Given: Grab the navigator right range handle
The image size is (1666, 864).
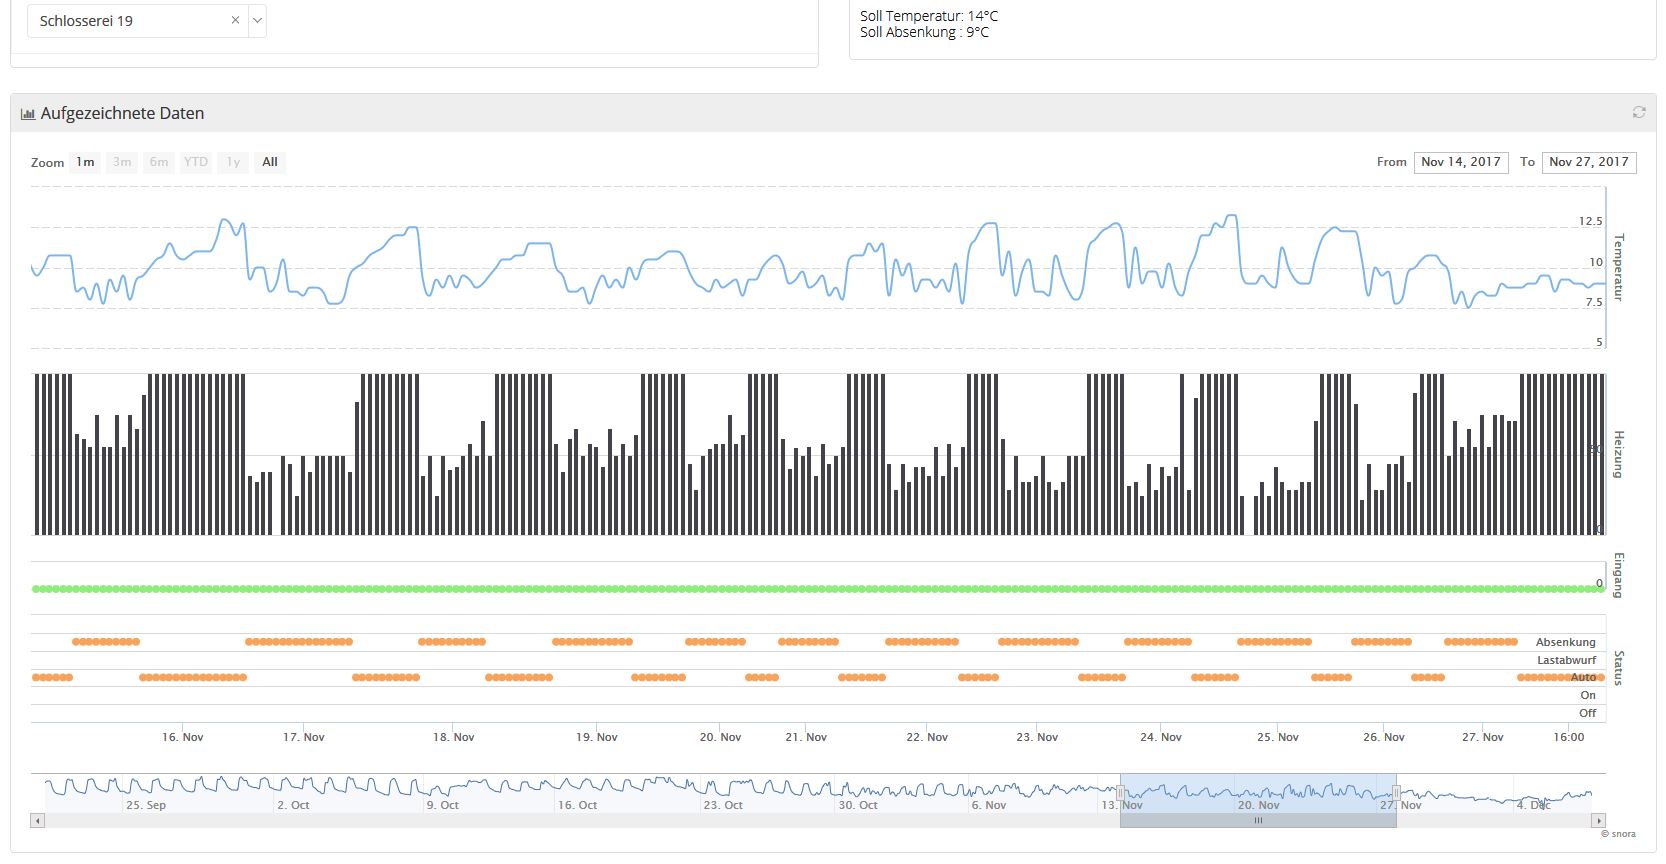Looking at the screenshot, I should (1396, 792).
